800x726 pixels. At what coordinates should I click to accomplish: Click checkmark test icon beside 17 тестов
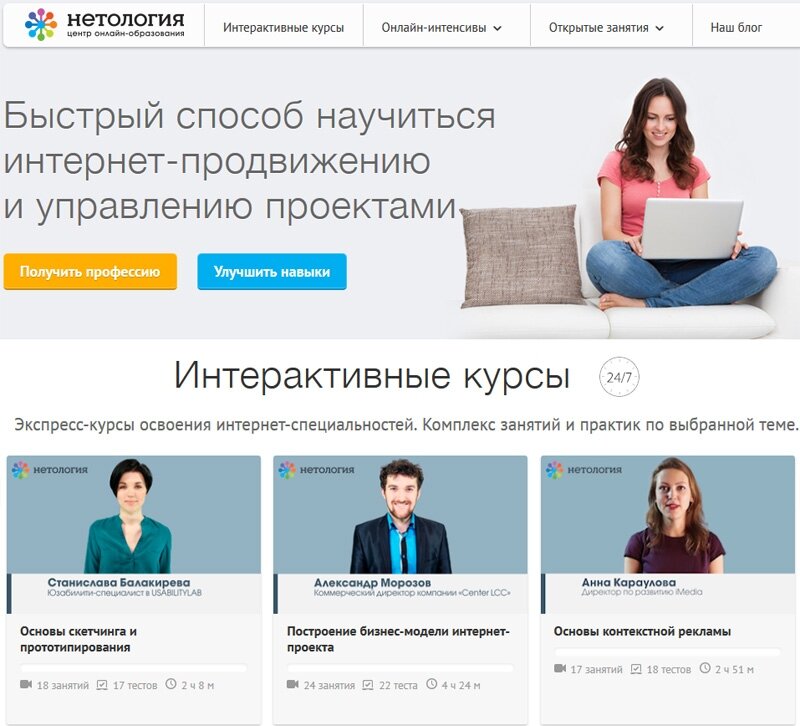102,685
